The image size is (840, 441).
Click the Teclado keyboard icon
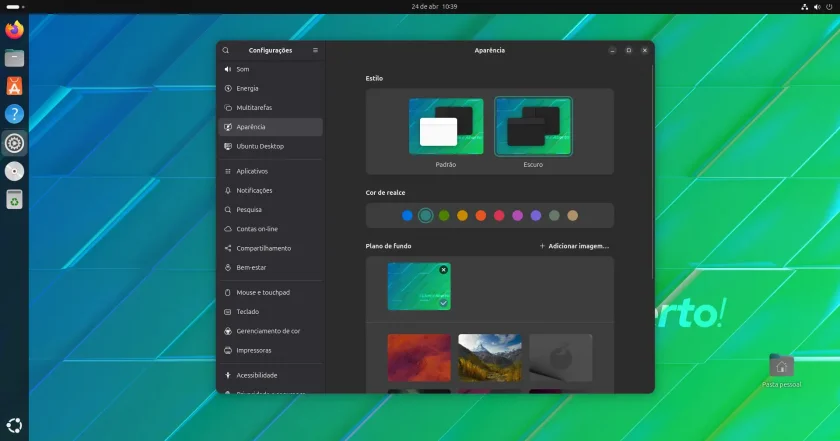click(228, 312)
